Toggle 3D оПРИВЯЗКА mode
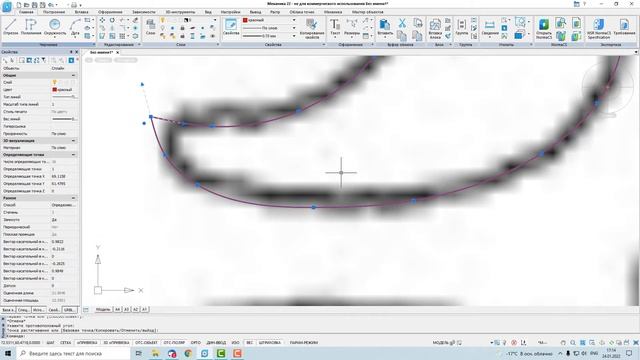 (x=116, y=343)
